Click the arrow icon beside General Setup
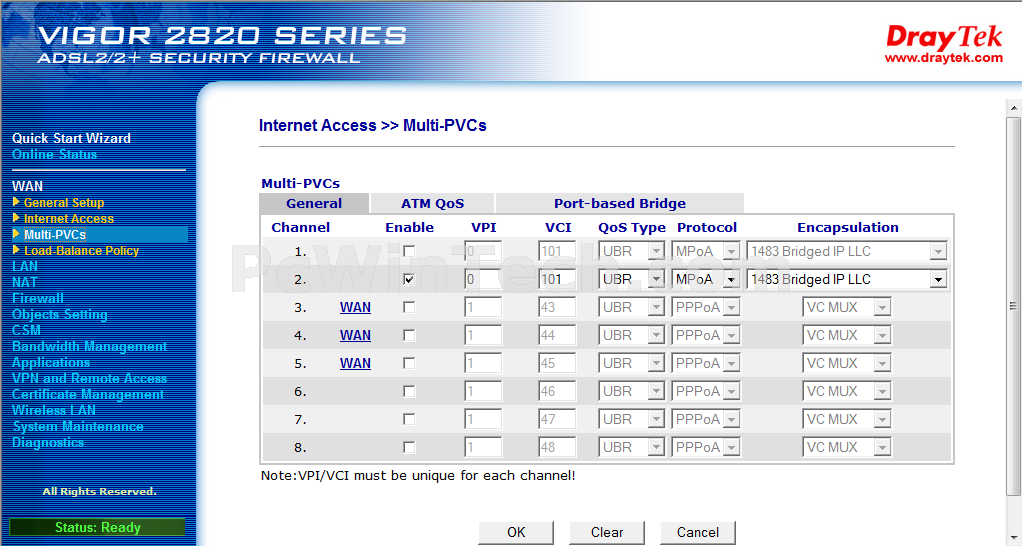1022x546 pixels. 16,202
